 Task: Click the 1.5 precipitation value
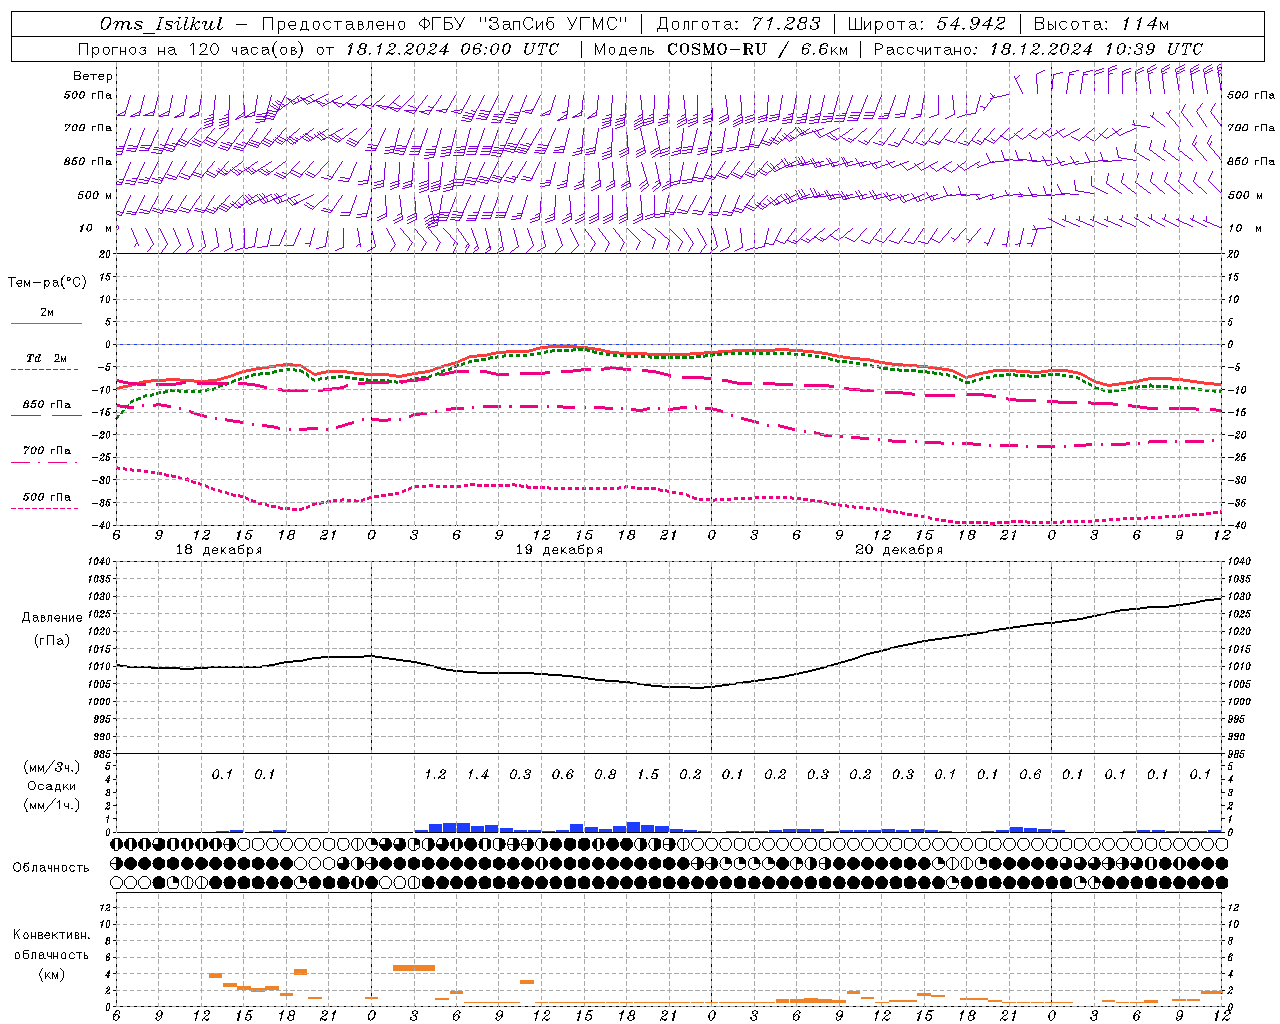[x=648, y=774]
